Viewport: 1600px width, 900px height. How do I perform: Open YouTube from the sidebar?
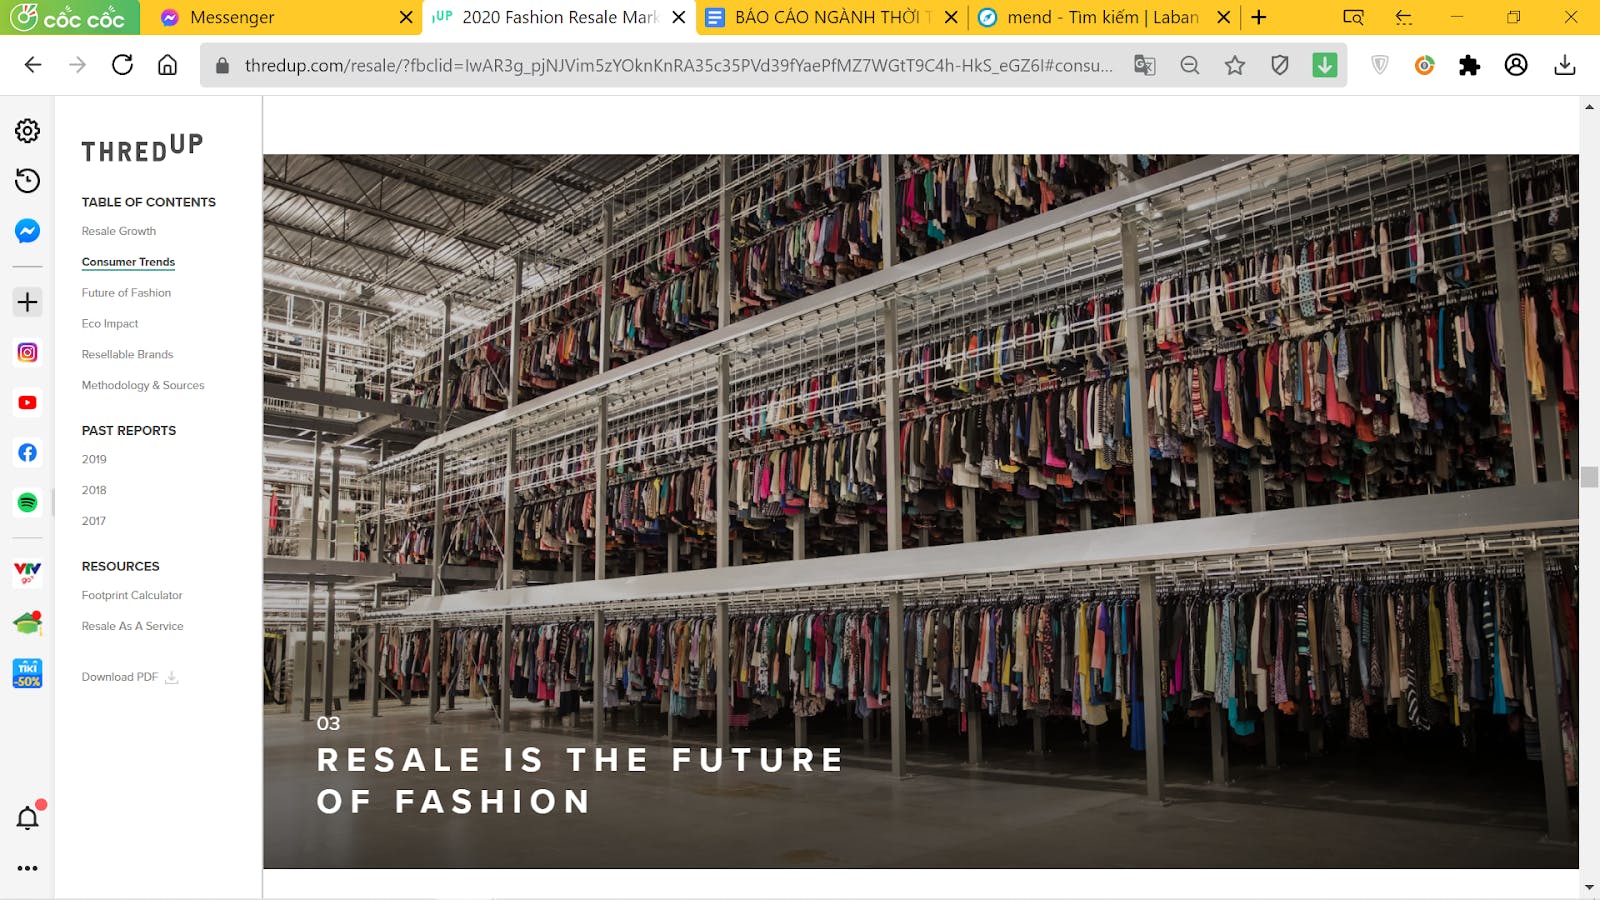(27, 402)
